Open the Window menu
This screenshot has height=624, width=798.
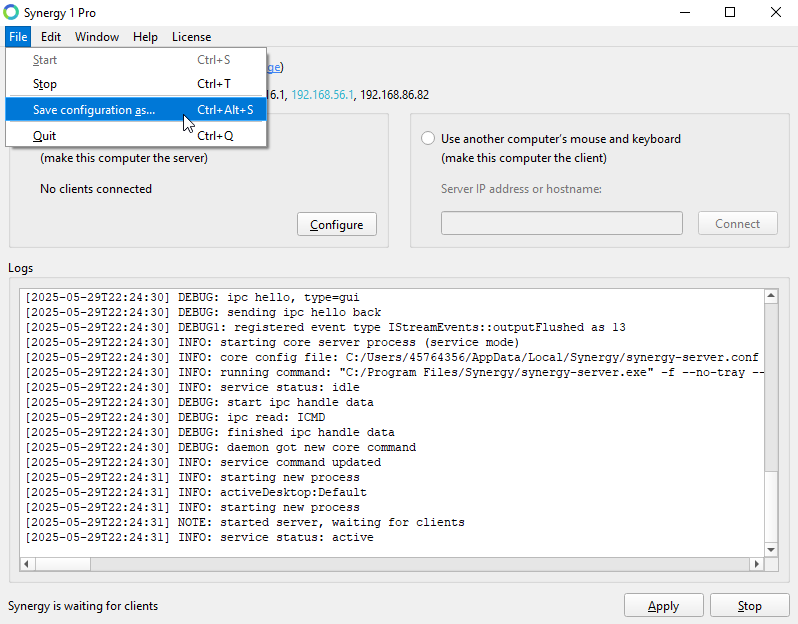coord(97,37)
